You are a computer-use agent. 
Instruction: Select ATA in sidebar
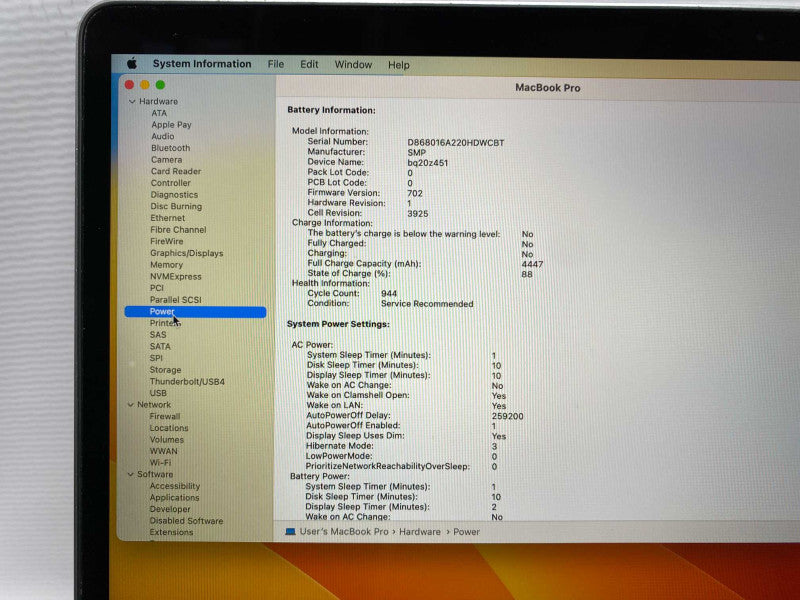click(x=159, y=113)
